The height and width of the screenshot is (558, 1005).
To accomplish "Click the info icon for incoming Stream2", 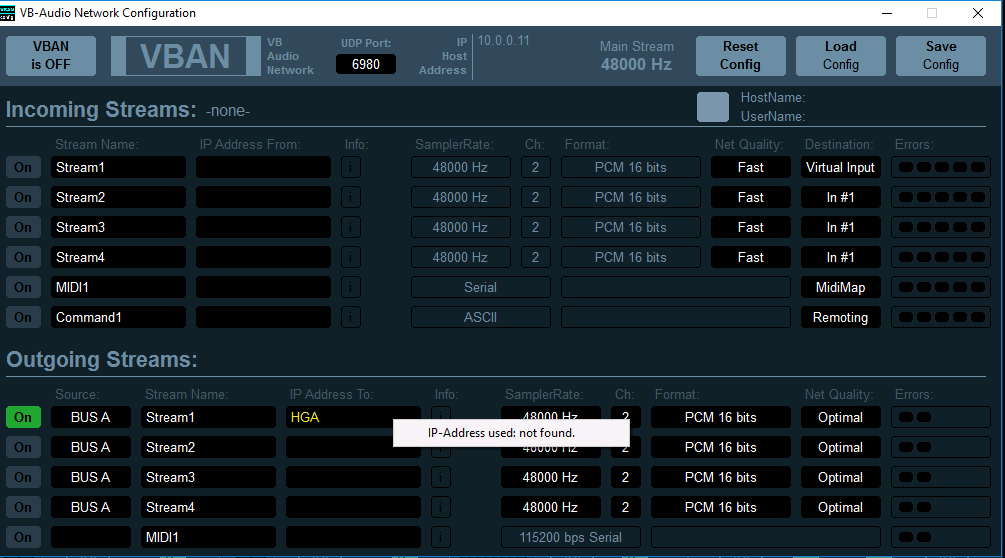I will pos(351,197).
